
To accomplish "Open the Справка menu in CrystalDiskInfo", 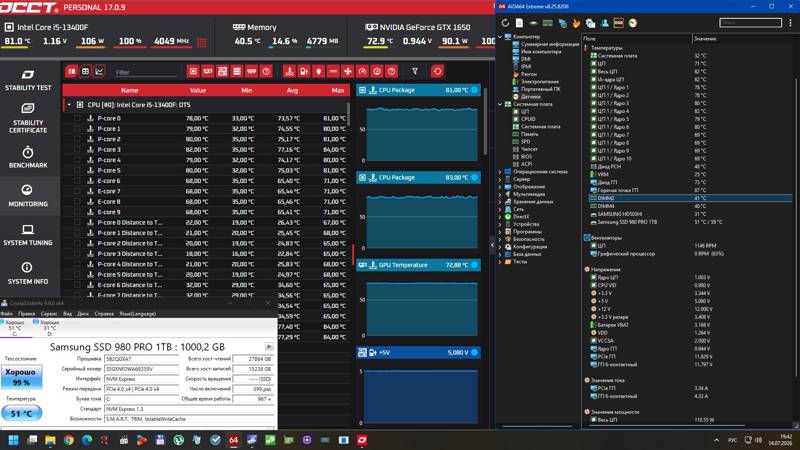I will coord(104,314).
